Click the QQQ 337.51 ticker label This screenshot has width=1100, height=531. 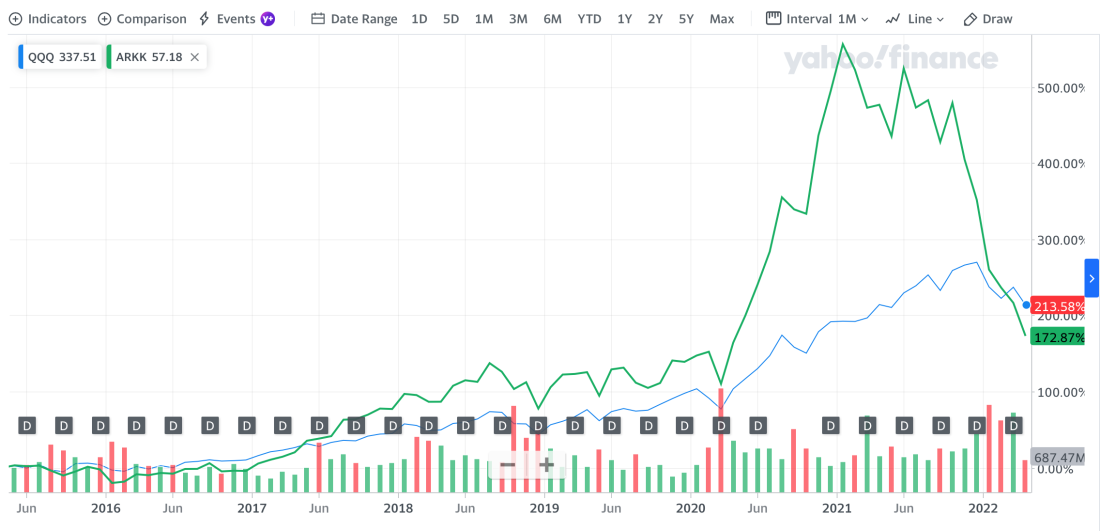click(61, 58)
